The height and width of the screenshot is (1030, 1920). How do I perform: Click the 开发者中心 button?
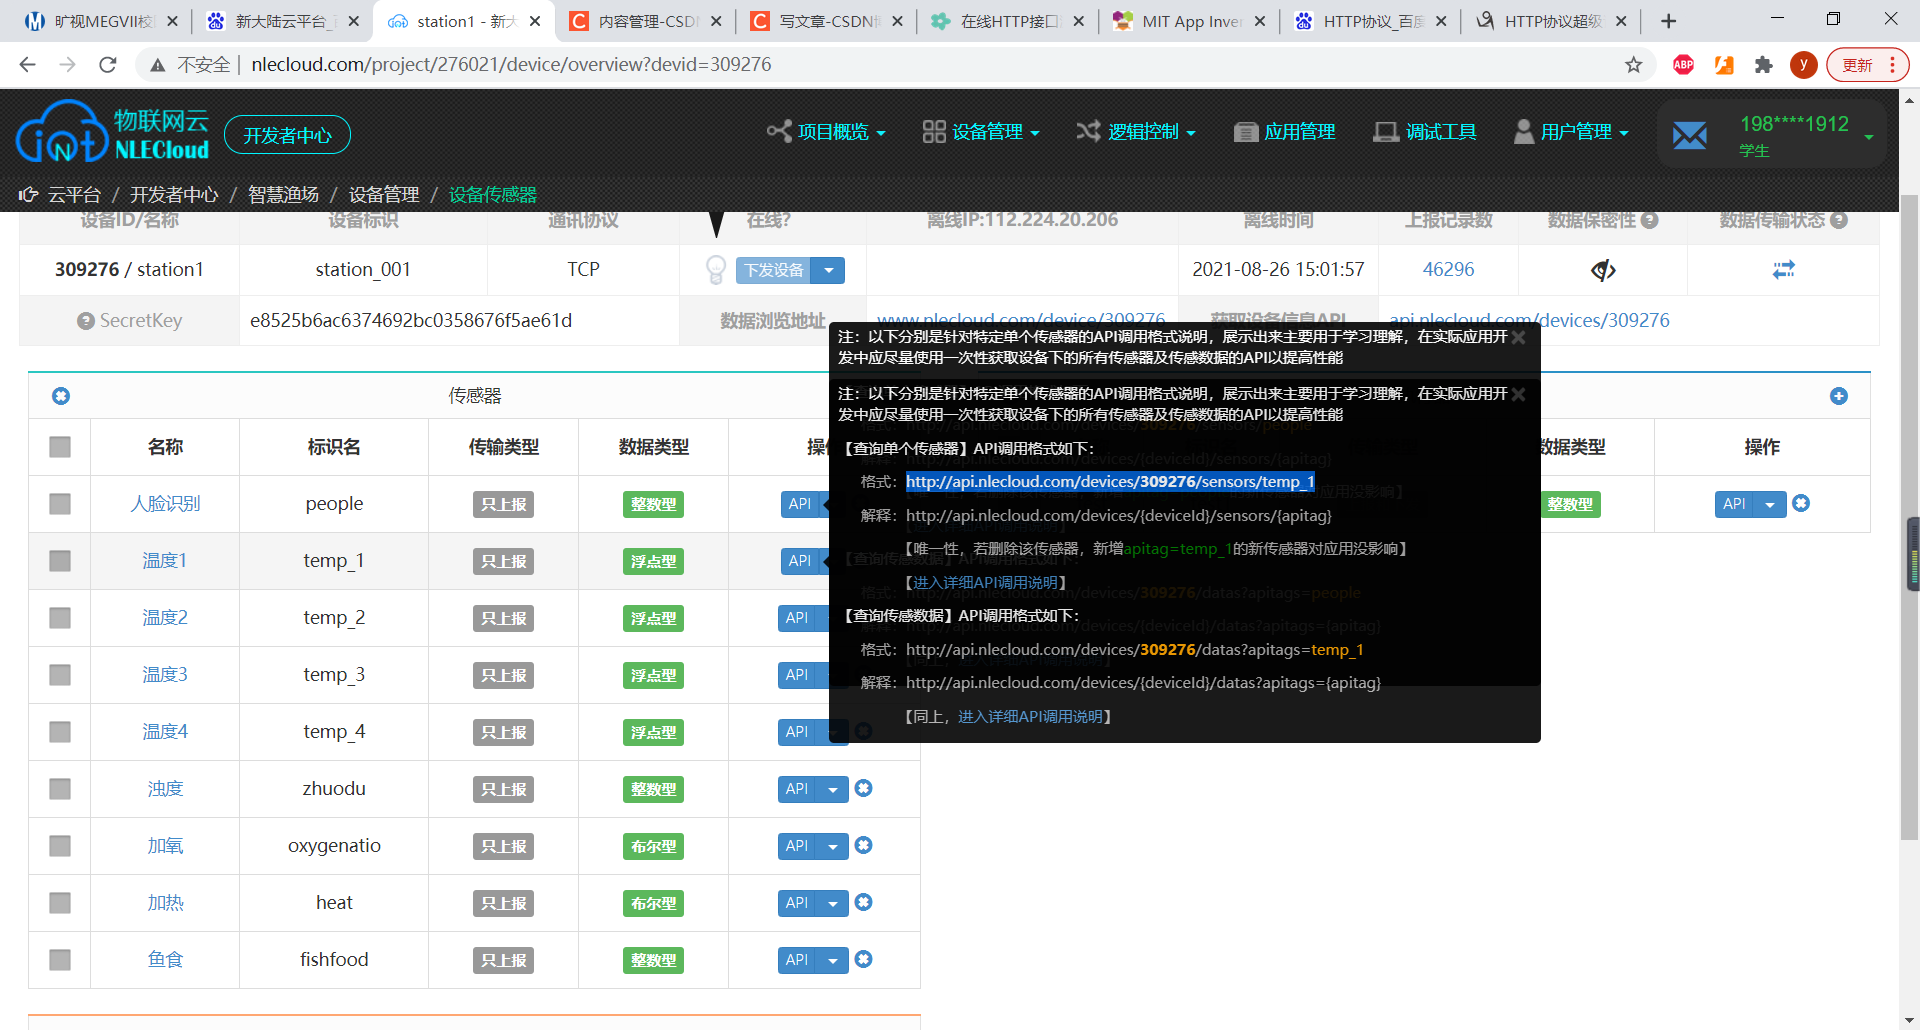pos(287,135)
